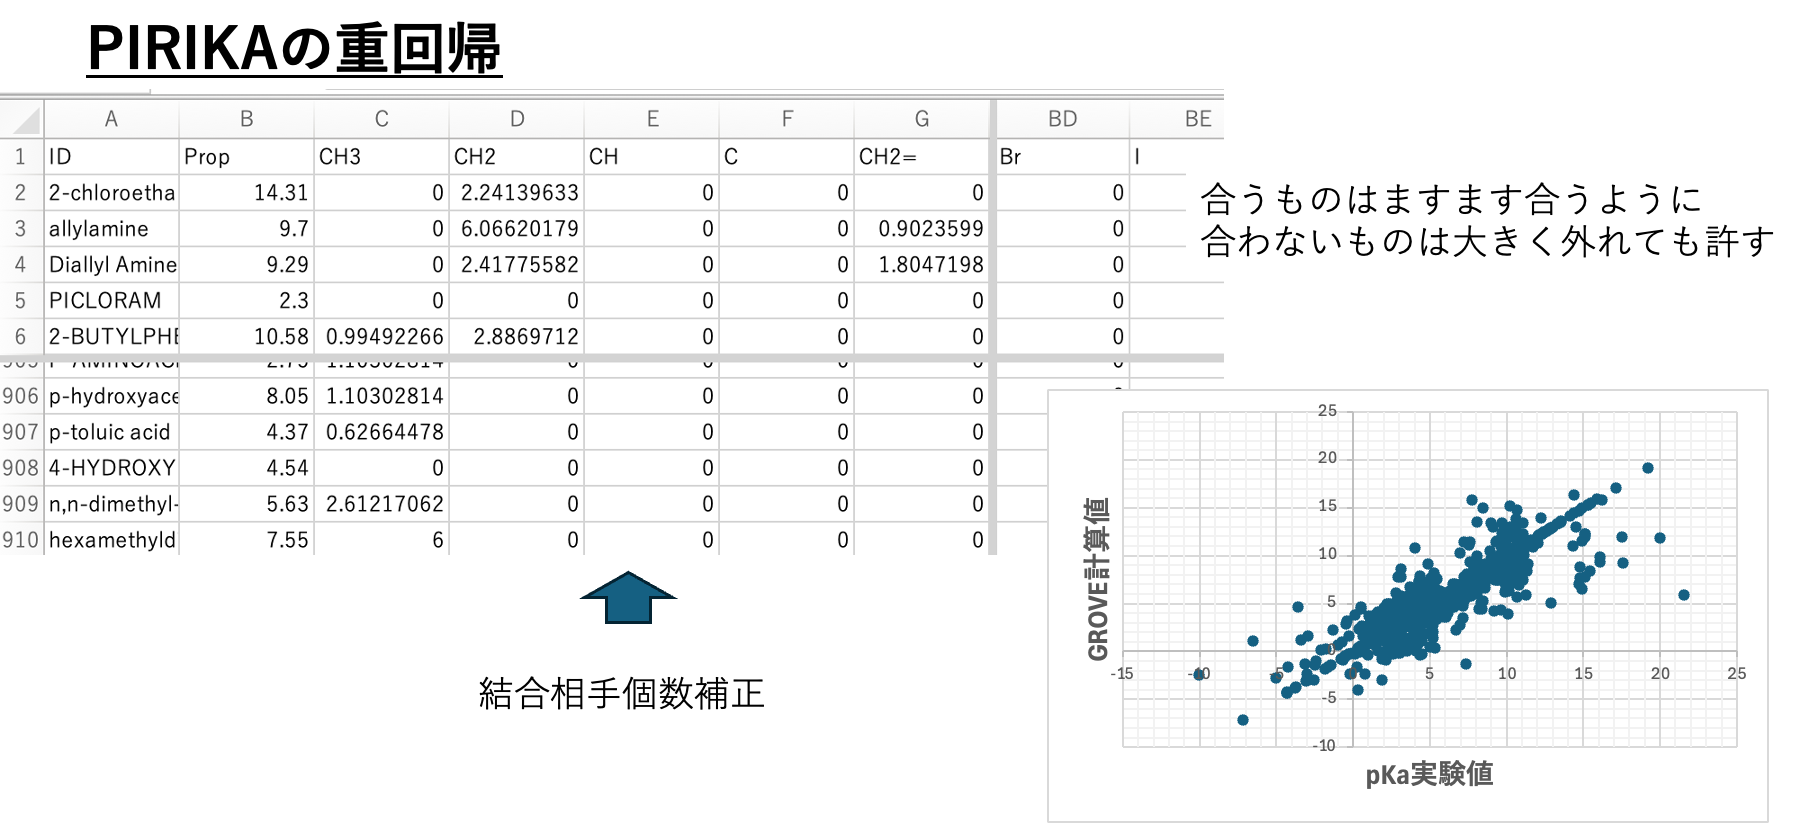The width and height of the screenshot is (1816, 824).
Task: Select row 906 header
Action: click(x=21, y=396)
